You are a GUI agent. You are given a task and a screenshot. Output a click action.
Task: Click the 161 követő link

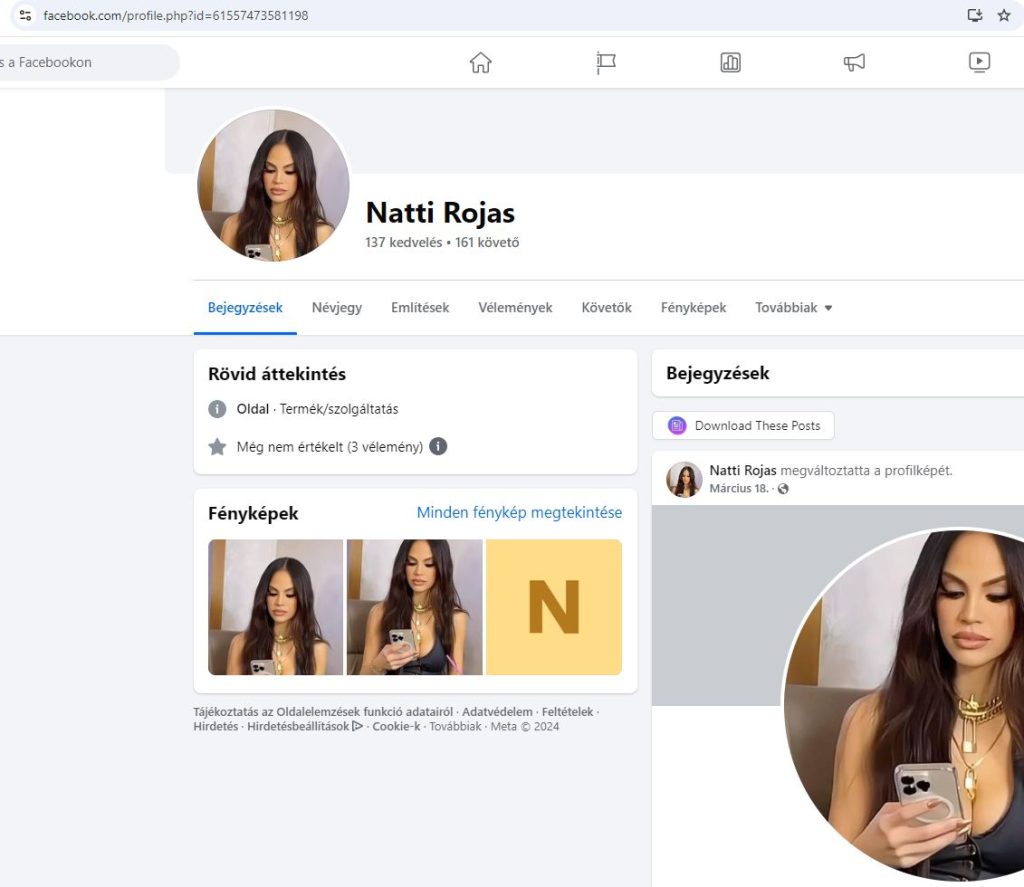tap(487, 242)
